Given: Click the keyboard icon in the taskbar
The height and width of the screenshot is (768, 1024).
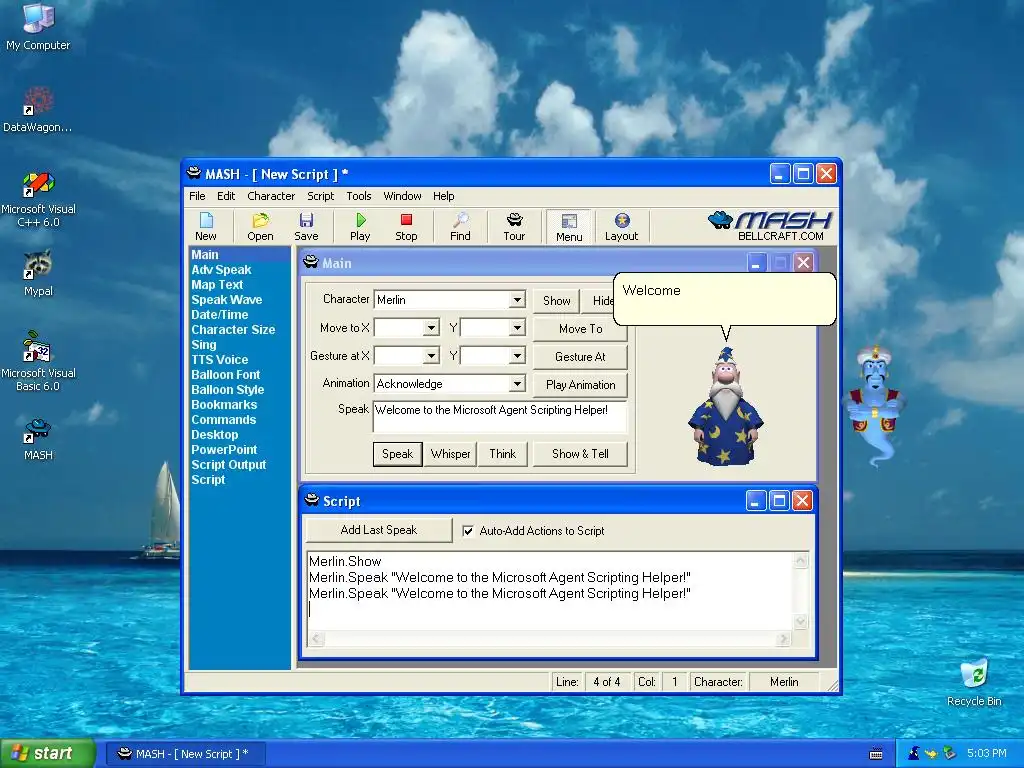Looking at the screenshot, I should [x=876, y=754].
